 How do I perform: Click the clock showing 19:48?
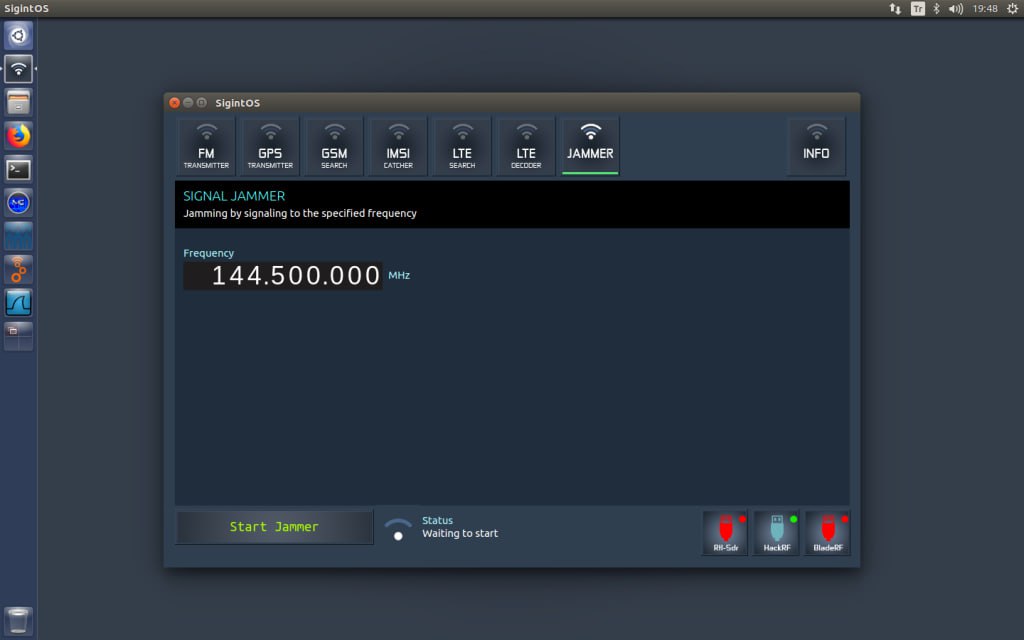(985, 8)
